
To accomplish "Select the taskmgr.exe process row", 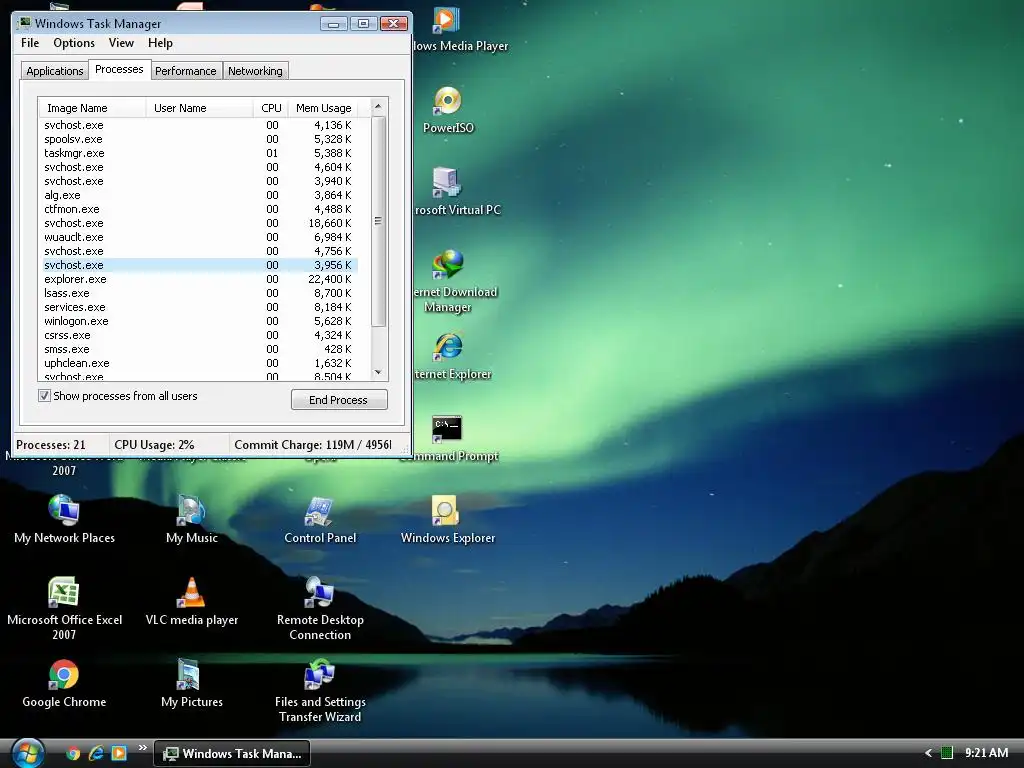I will pos(200,153).
